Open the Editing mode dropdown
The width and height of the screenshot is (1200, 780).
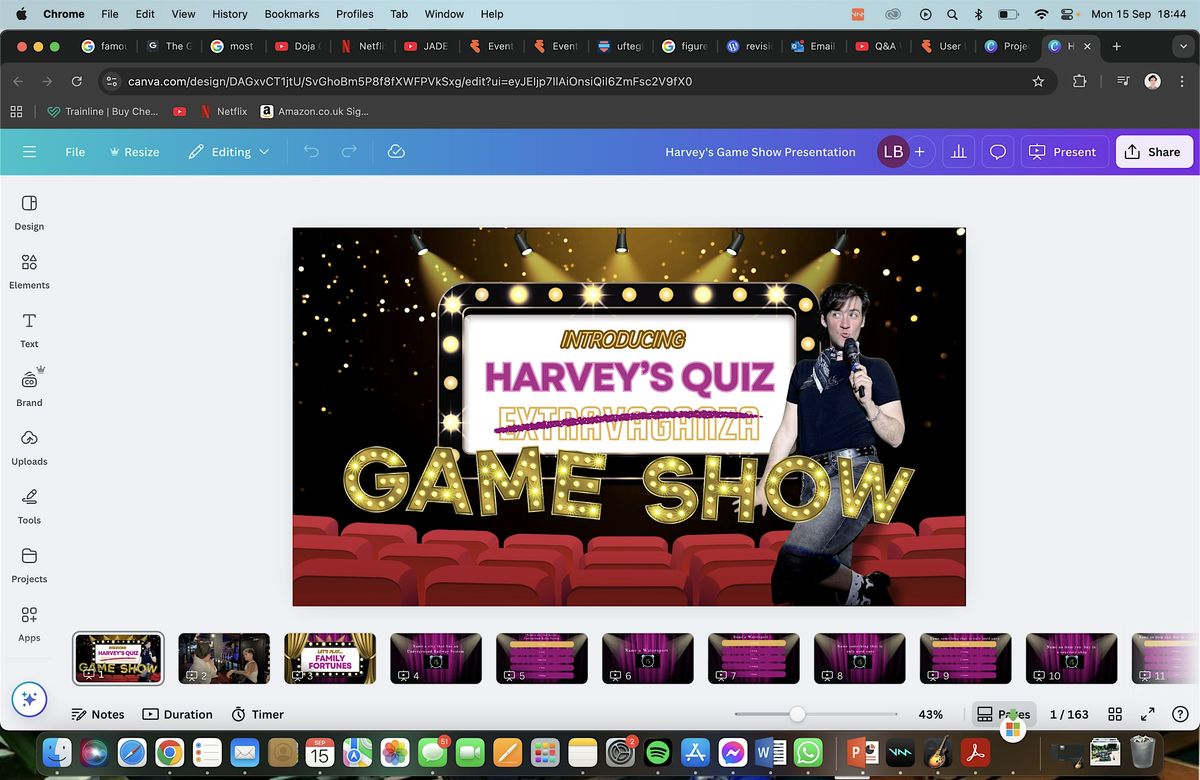(x=228, y=151)
